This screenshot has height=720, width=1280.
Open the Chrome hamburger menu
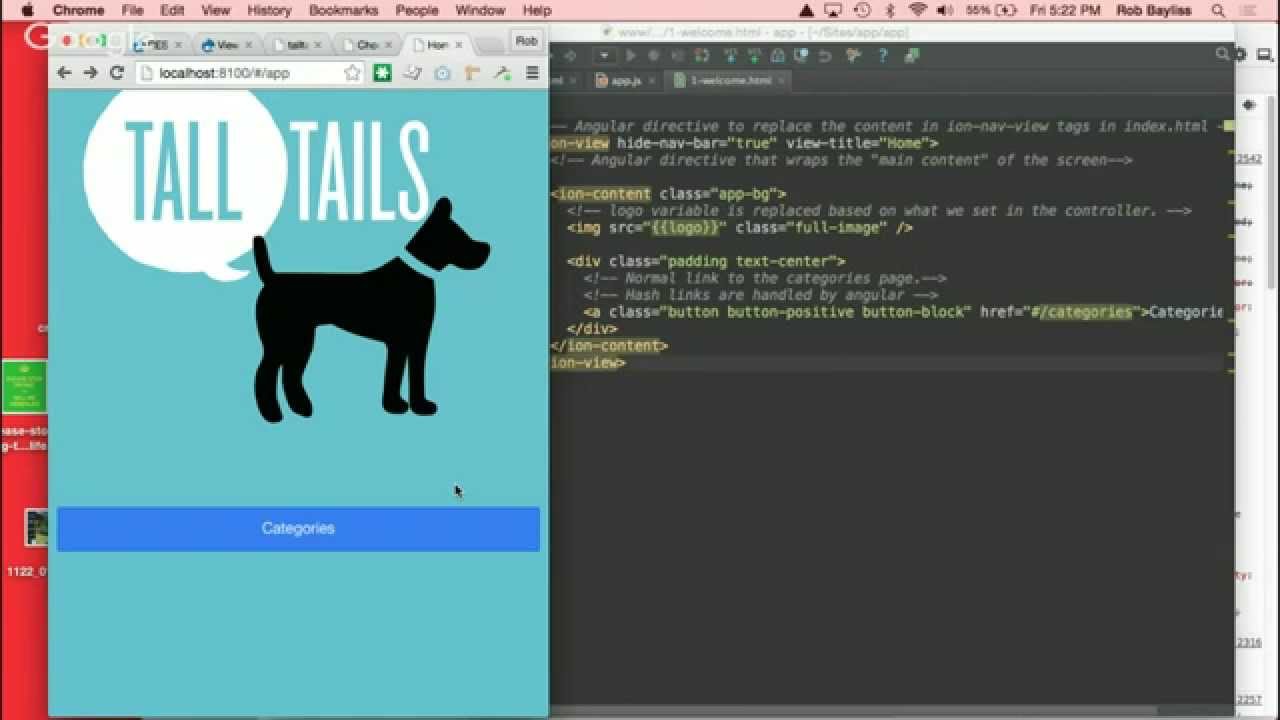tap(532, 73)
